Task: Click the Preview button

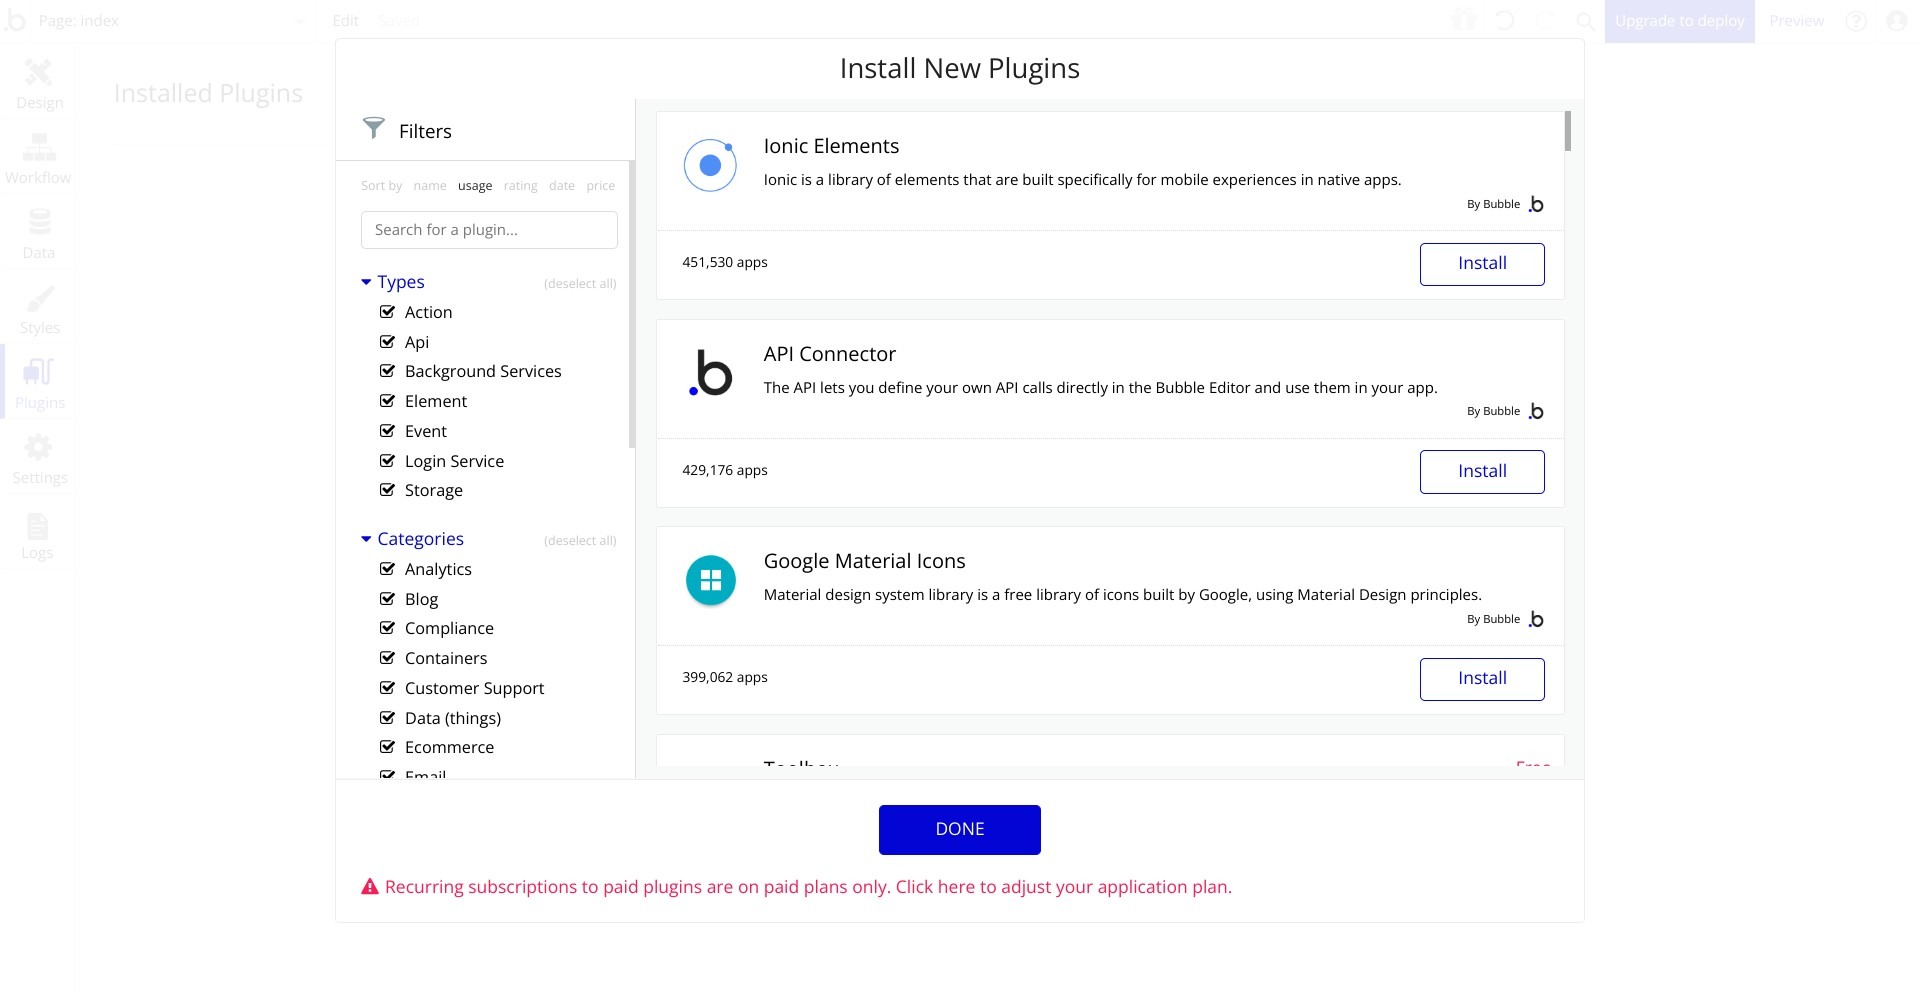Action: [x=1796, y=20]
